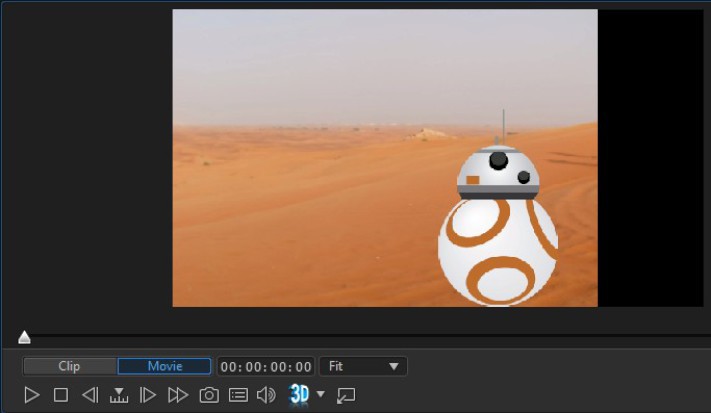Stop the preview playback
Image resolution: width=711 pixels, height=413 pixels.
coord(61,395)
